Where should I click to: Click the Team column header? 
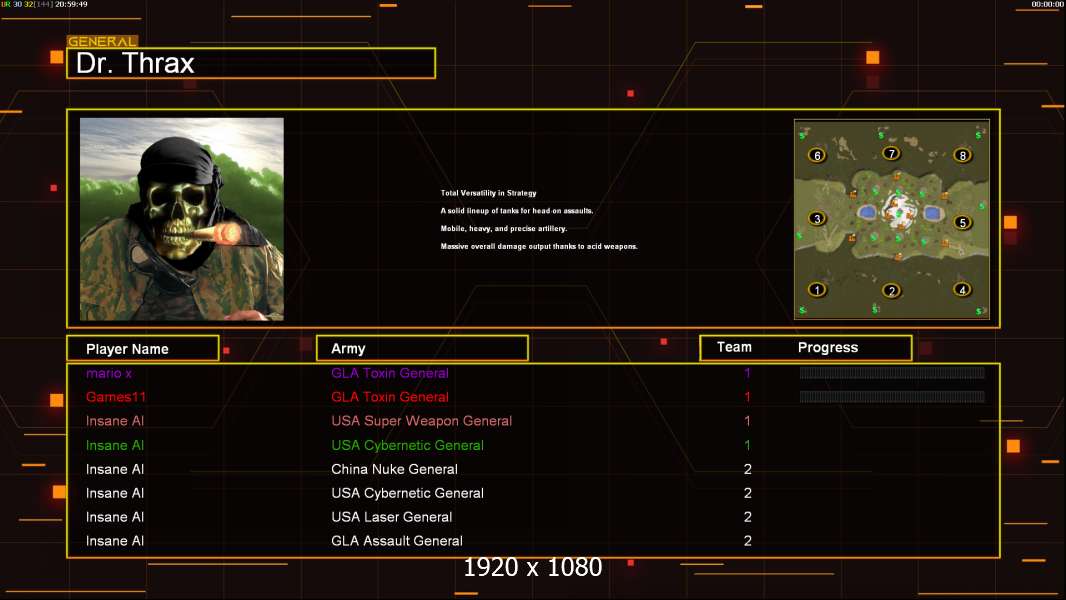pos(734,347)
